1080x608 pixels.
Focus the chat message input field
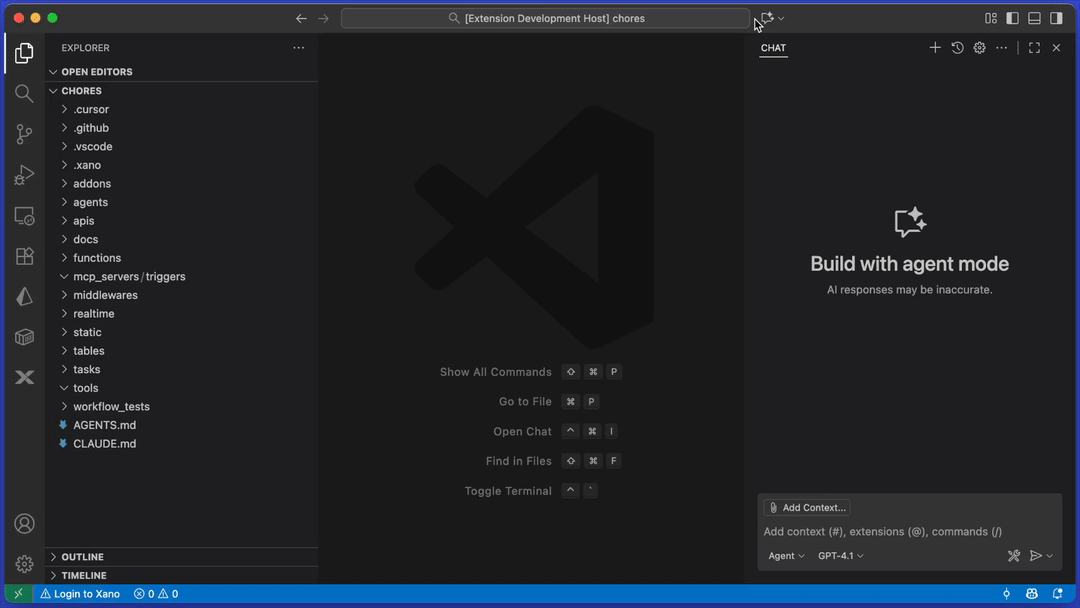pos(909,532)
